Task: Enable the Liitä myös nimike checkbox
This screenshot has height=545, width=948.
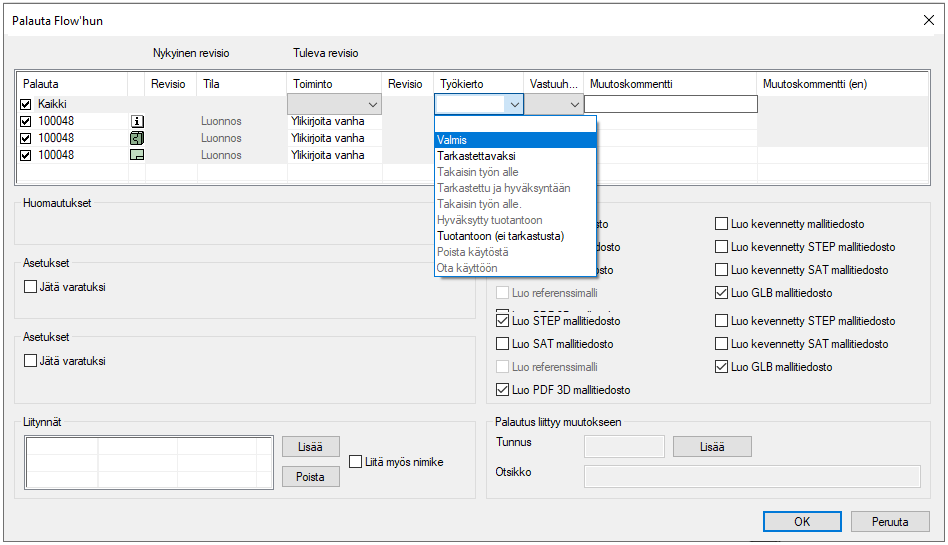Action: 357,462
